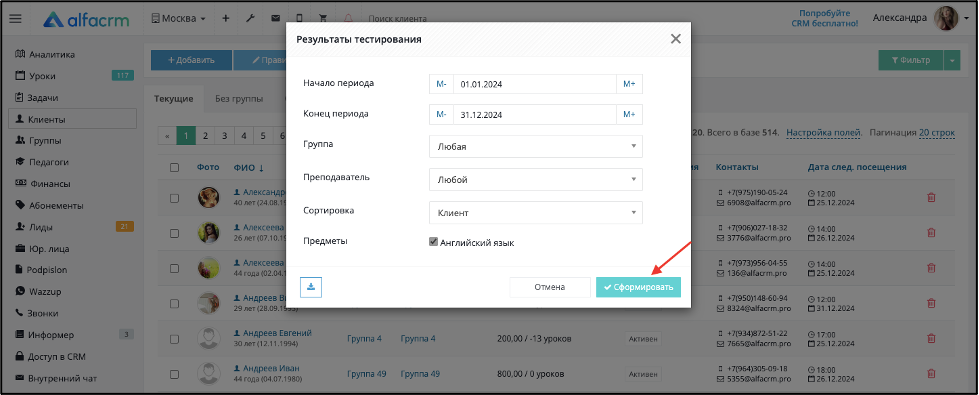Open the hamburger menu icon
This screenshot has width=979, height=395.
click(x=16, y=19)
